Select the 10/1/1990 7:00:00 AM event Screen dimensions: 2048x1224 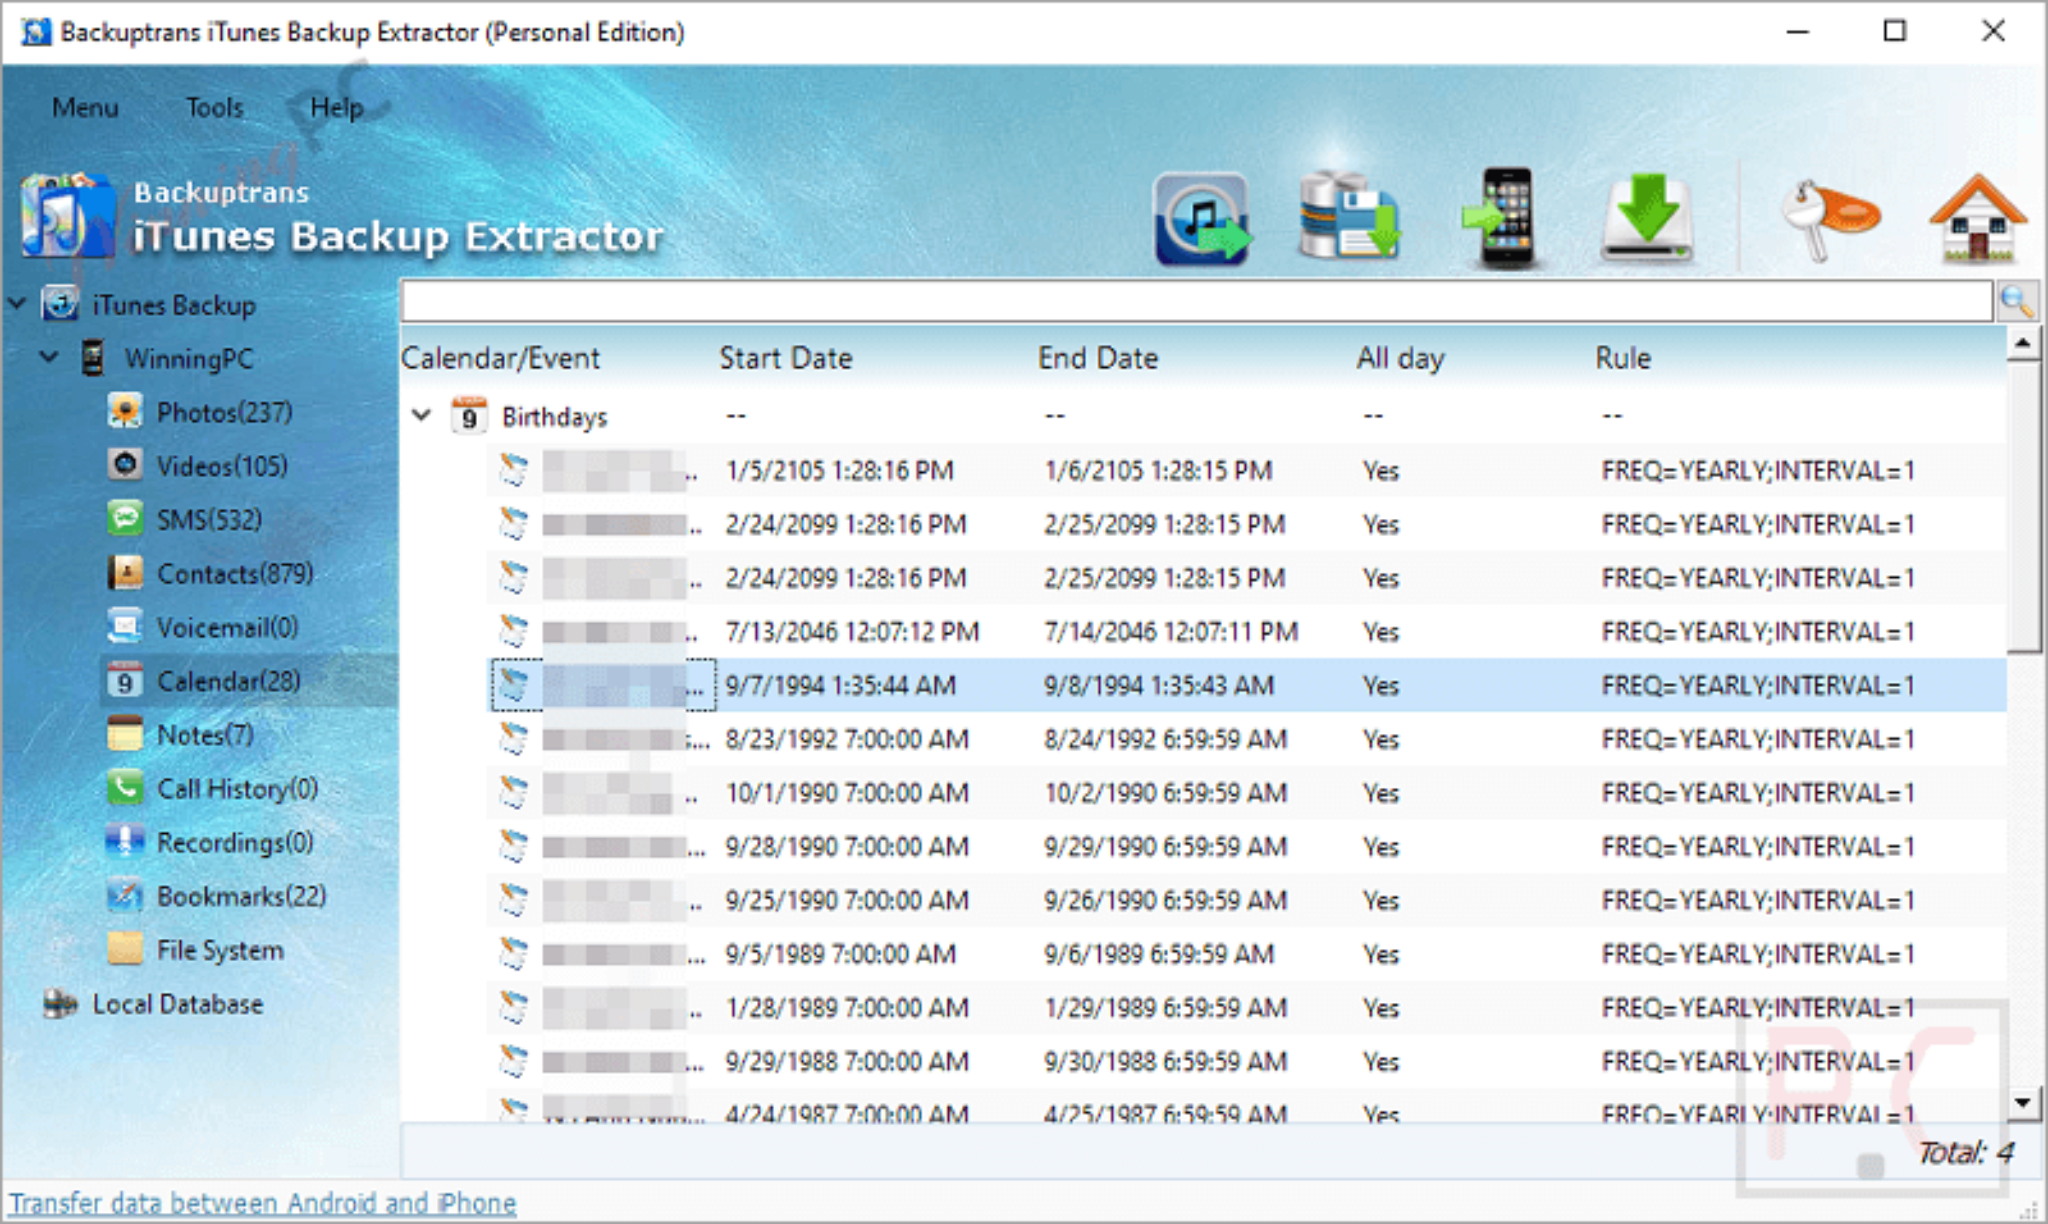coord(1246,794)
